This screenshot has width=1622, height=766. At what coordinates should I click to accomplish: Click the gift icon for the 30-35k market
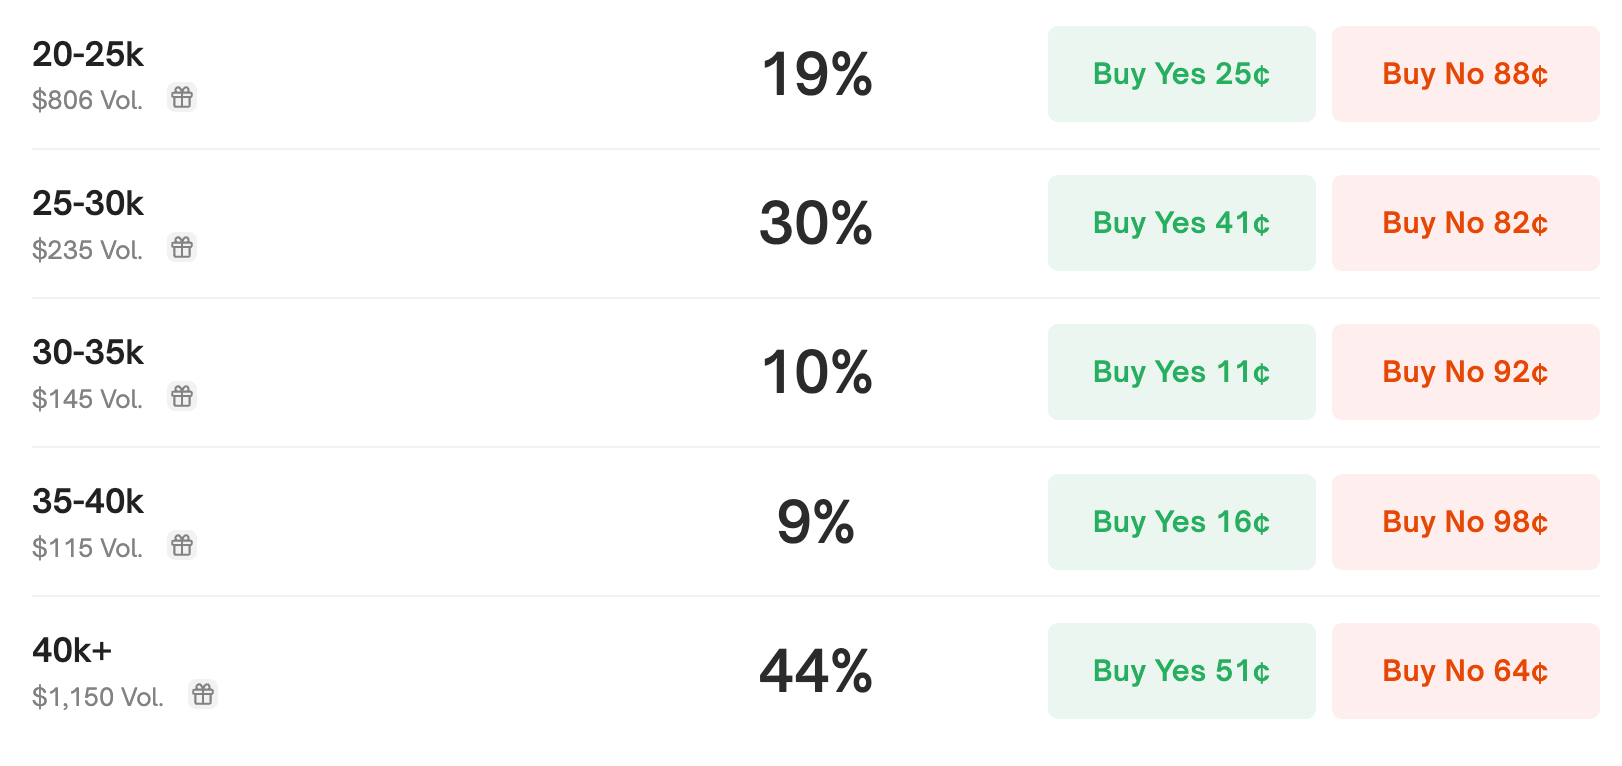[x=182, y=396]
